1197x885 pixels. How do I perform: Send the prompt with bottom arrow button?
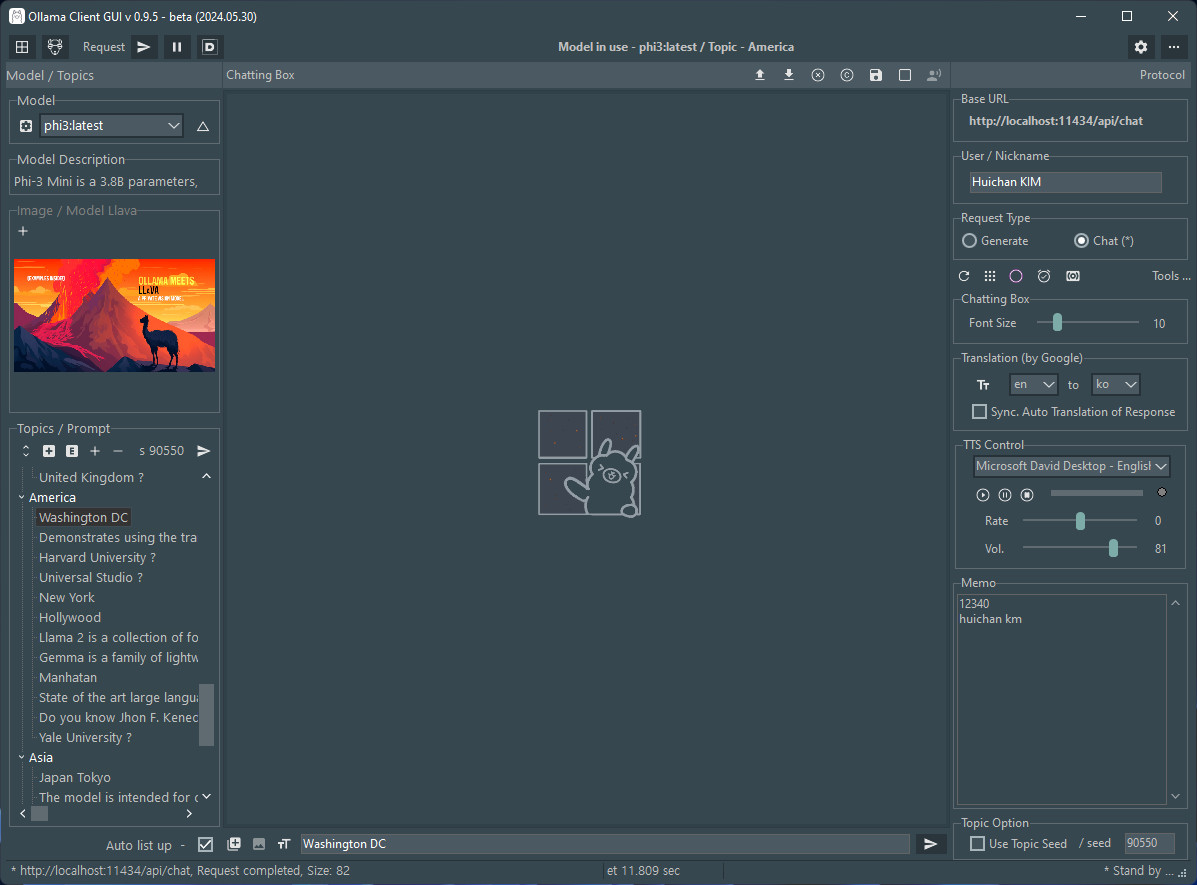931,844
